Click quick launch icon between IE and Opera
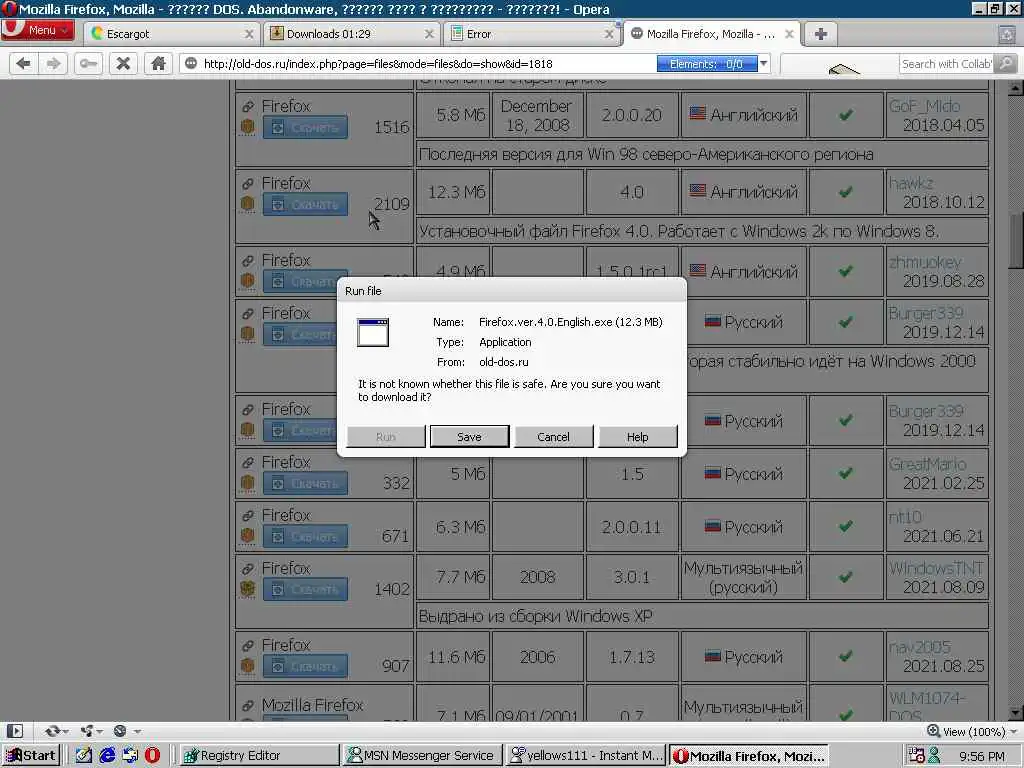Viewport: 1024px width, 768px height. pos(130,756)
